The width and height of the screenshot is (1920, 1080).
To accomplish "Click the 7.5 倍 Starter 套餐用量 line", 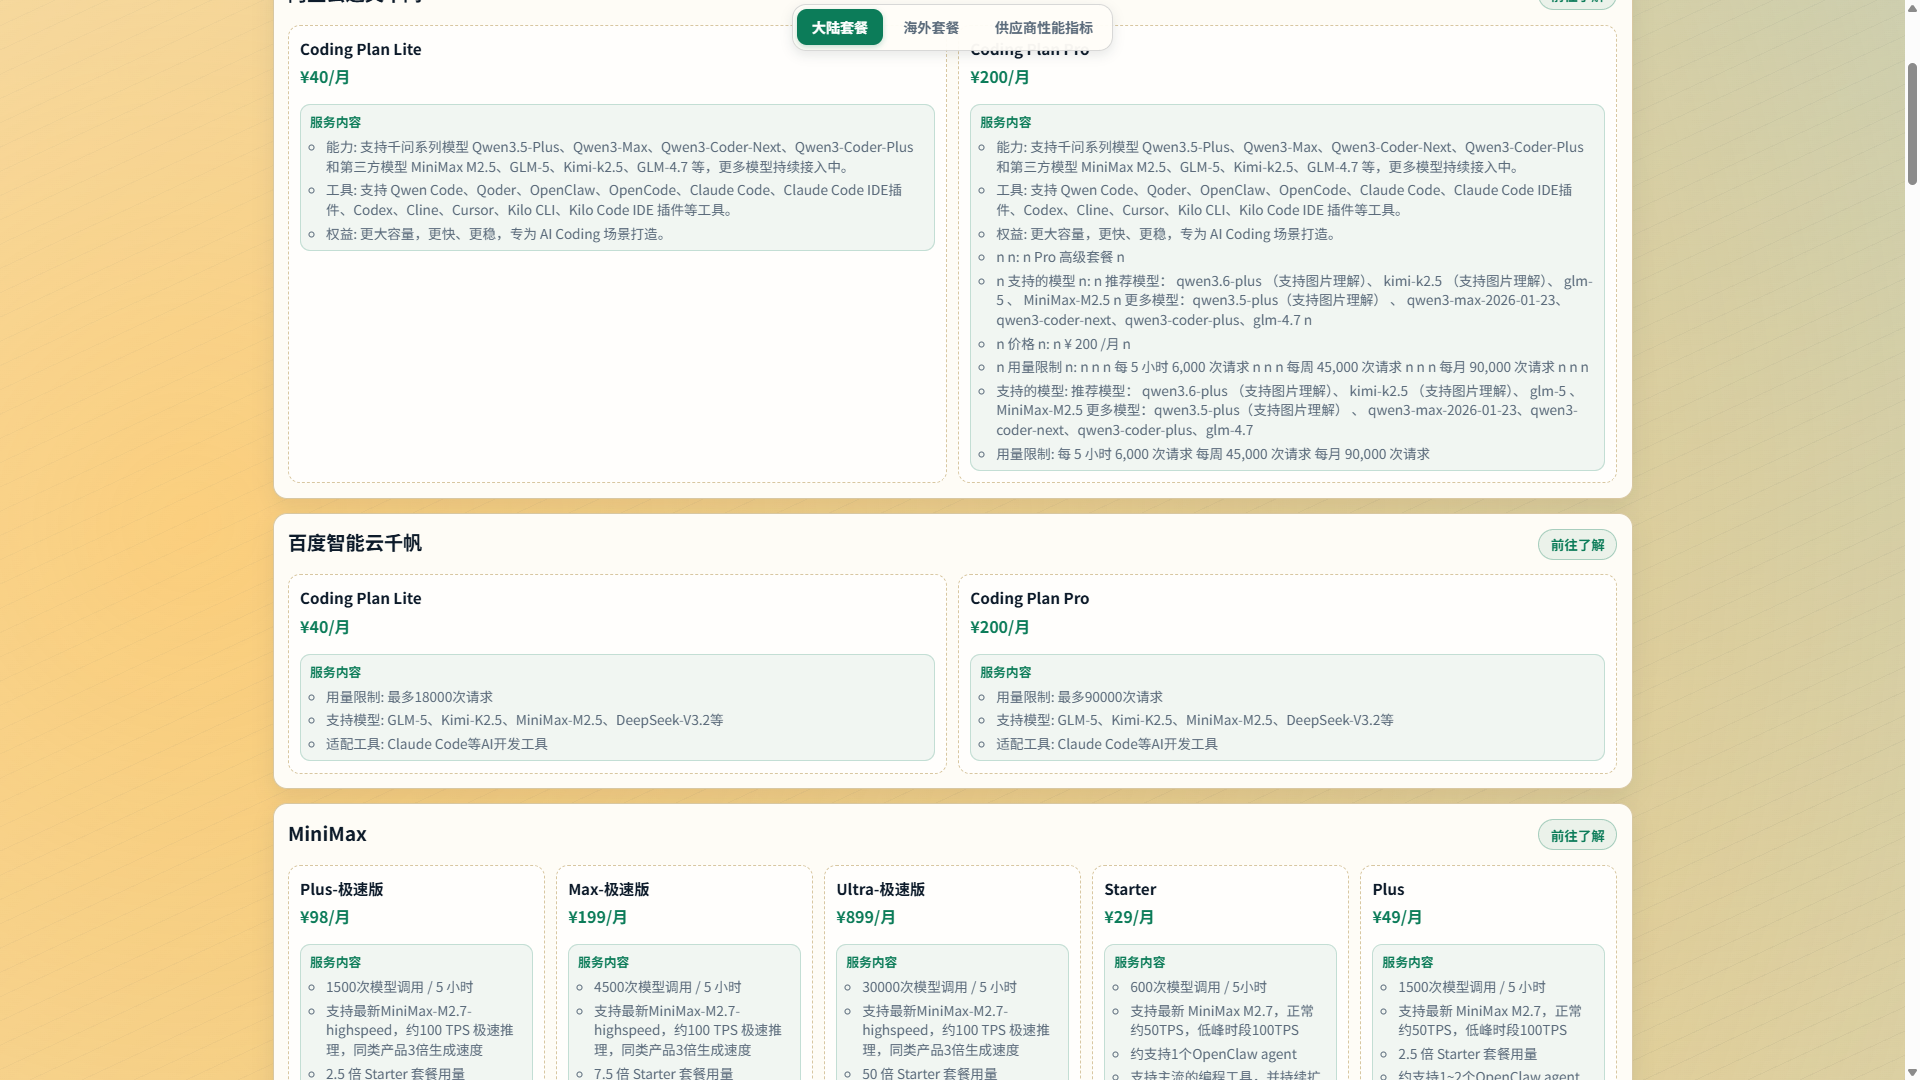I will [x=663, y=1073].
